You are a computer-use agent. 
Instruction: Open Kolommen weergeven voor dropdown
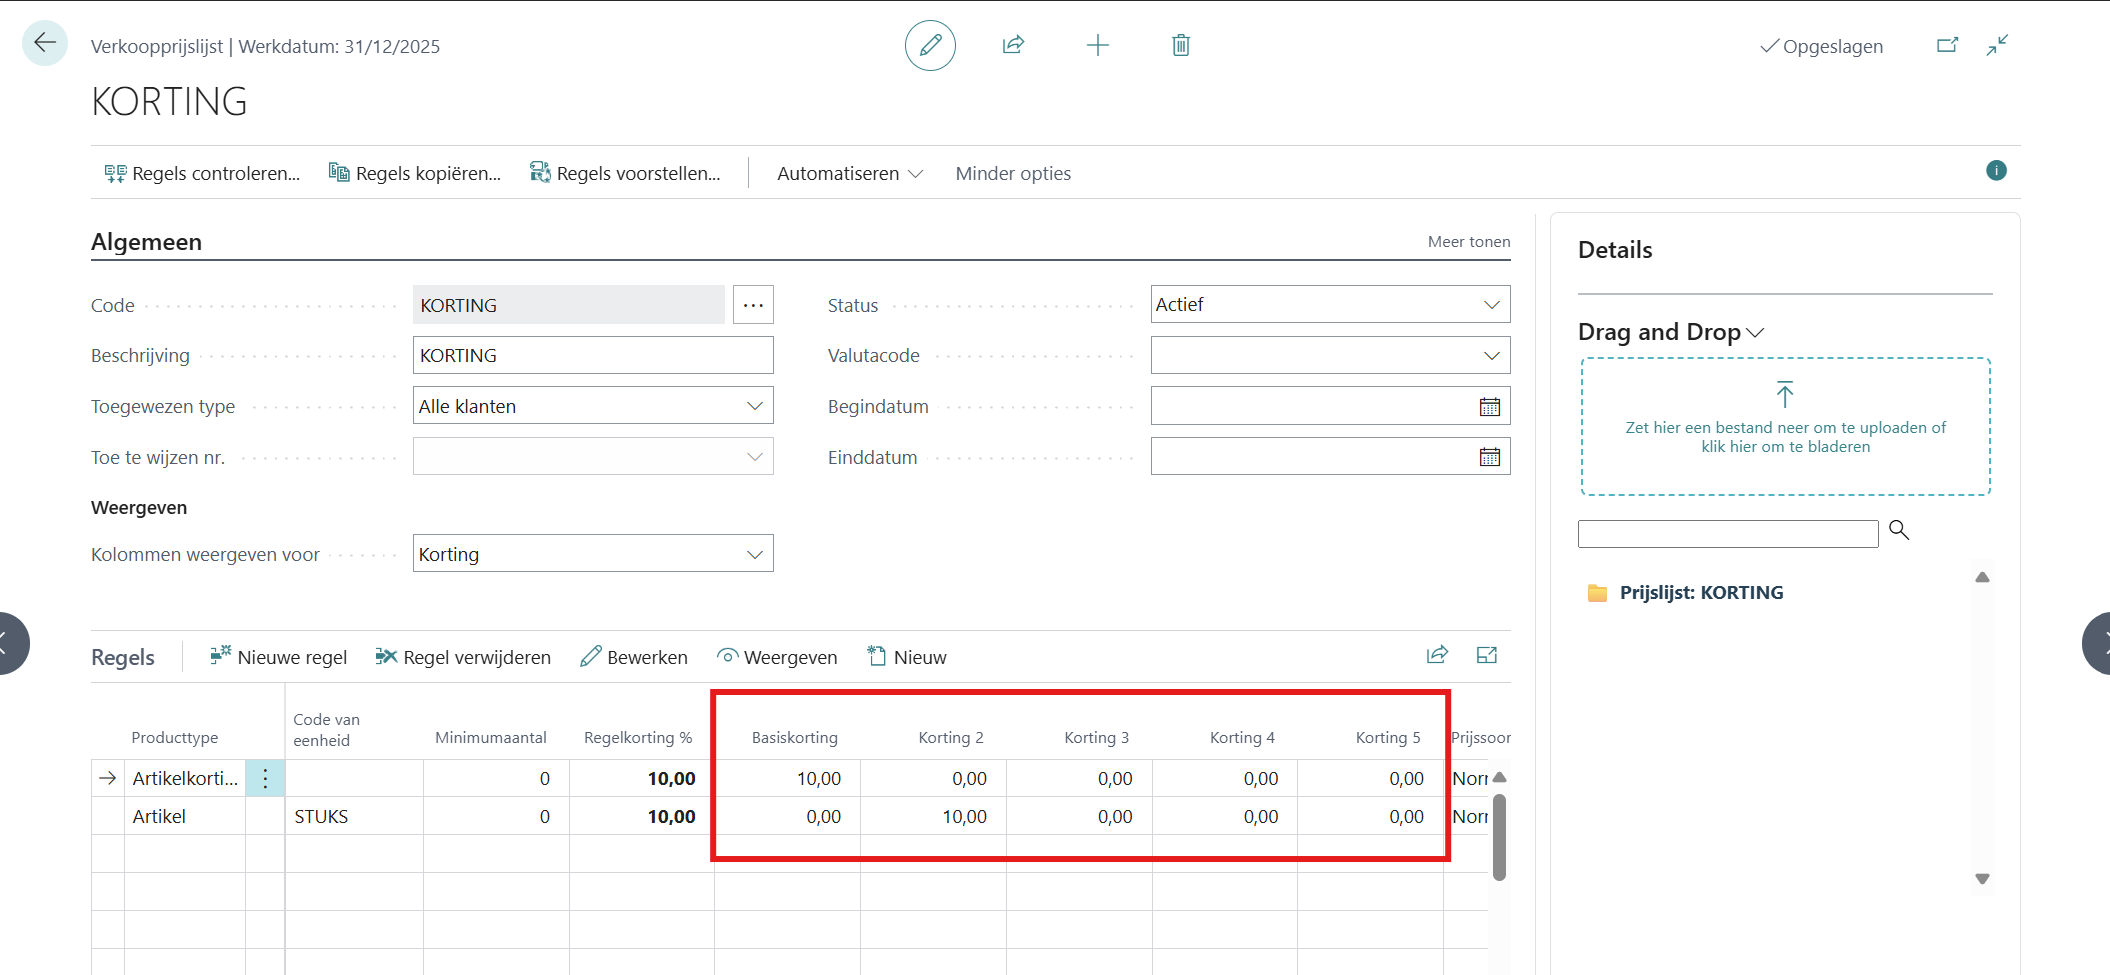point(754,554)
